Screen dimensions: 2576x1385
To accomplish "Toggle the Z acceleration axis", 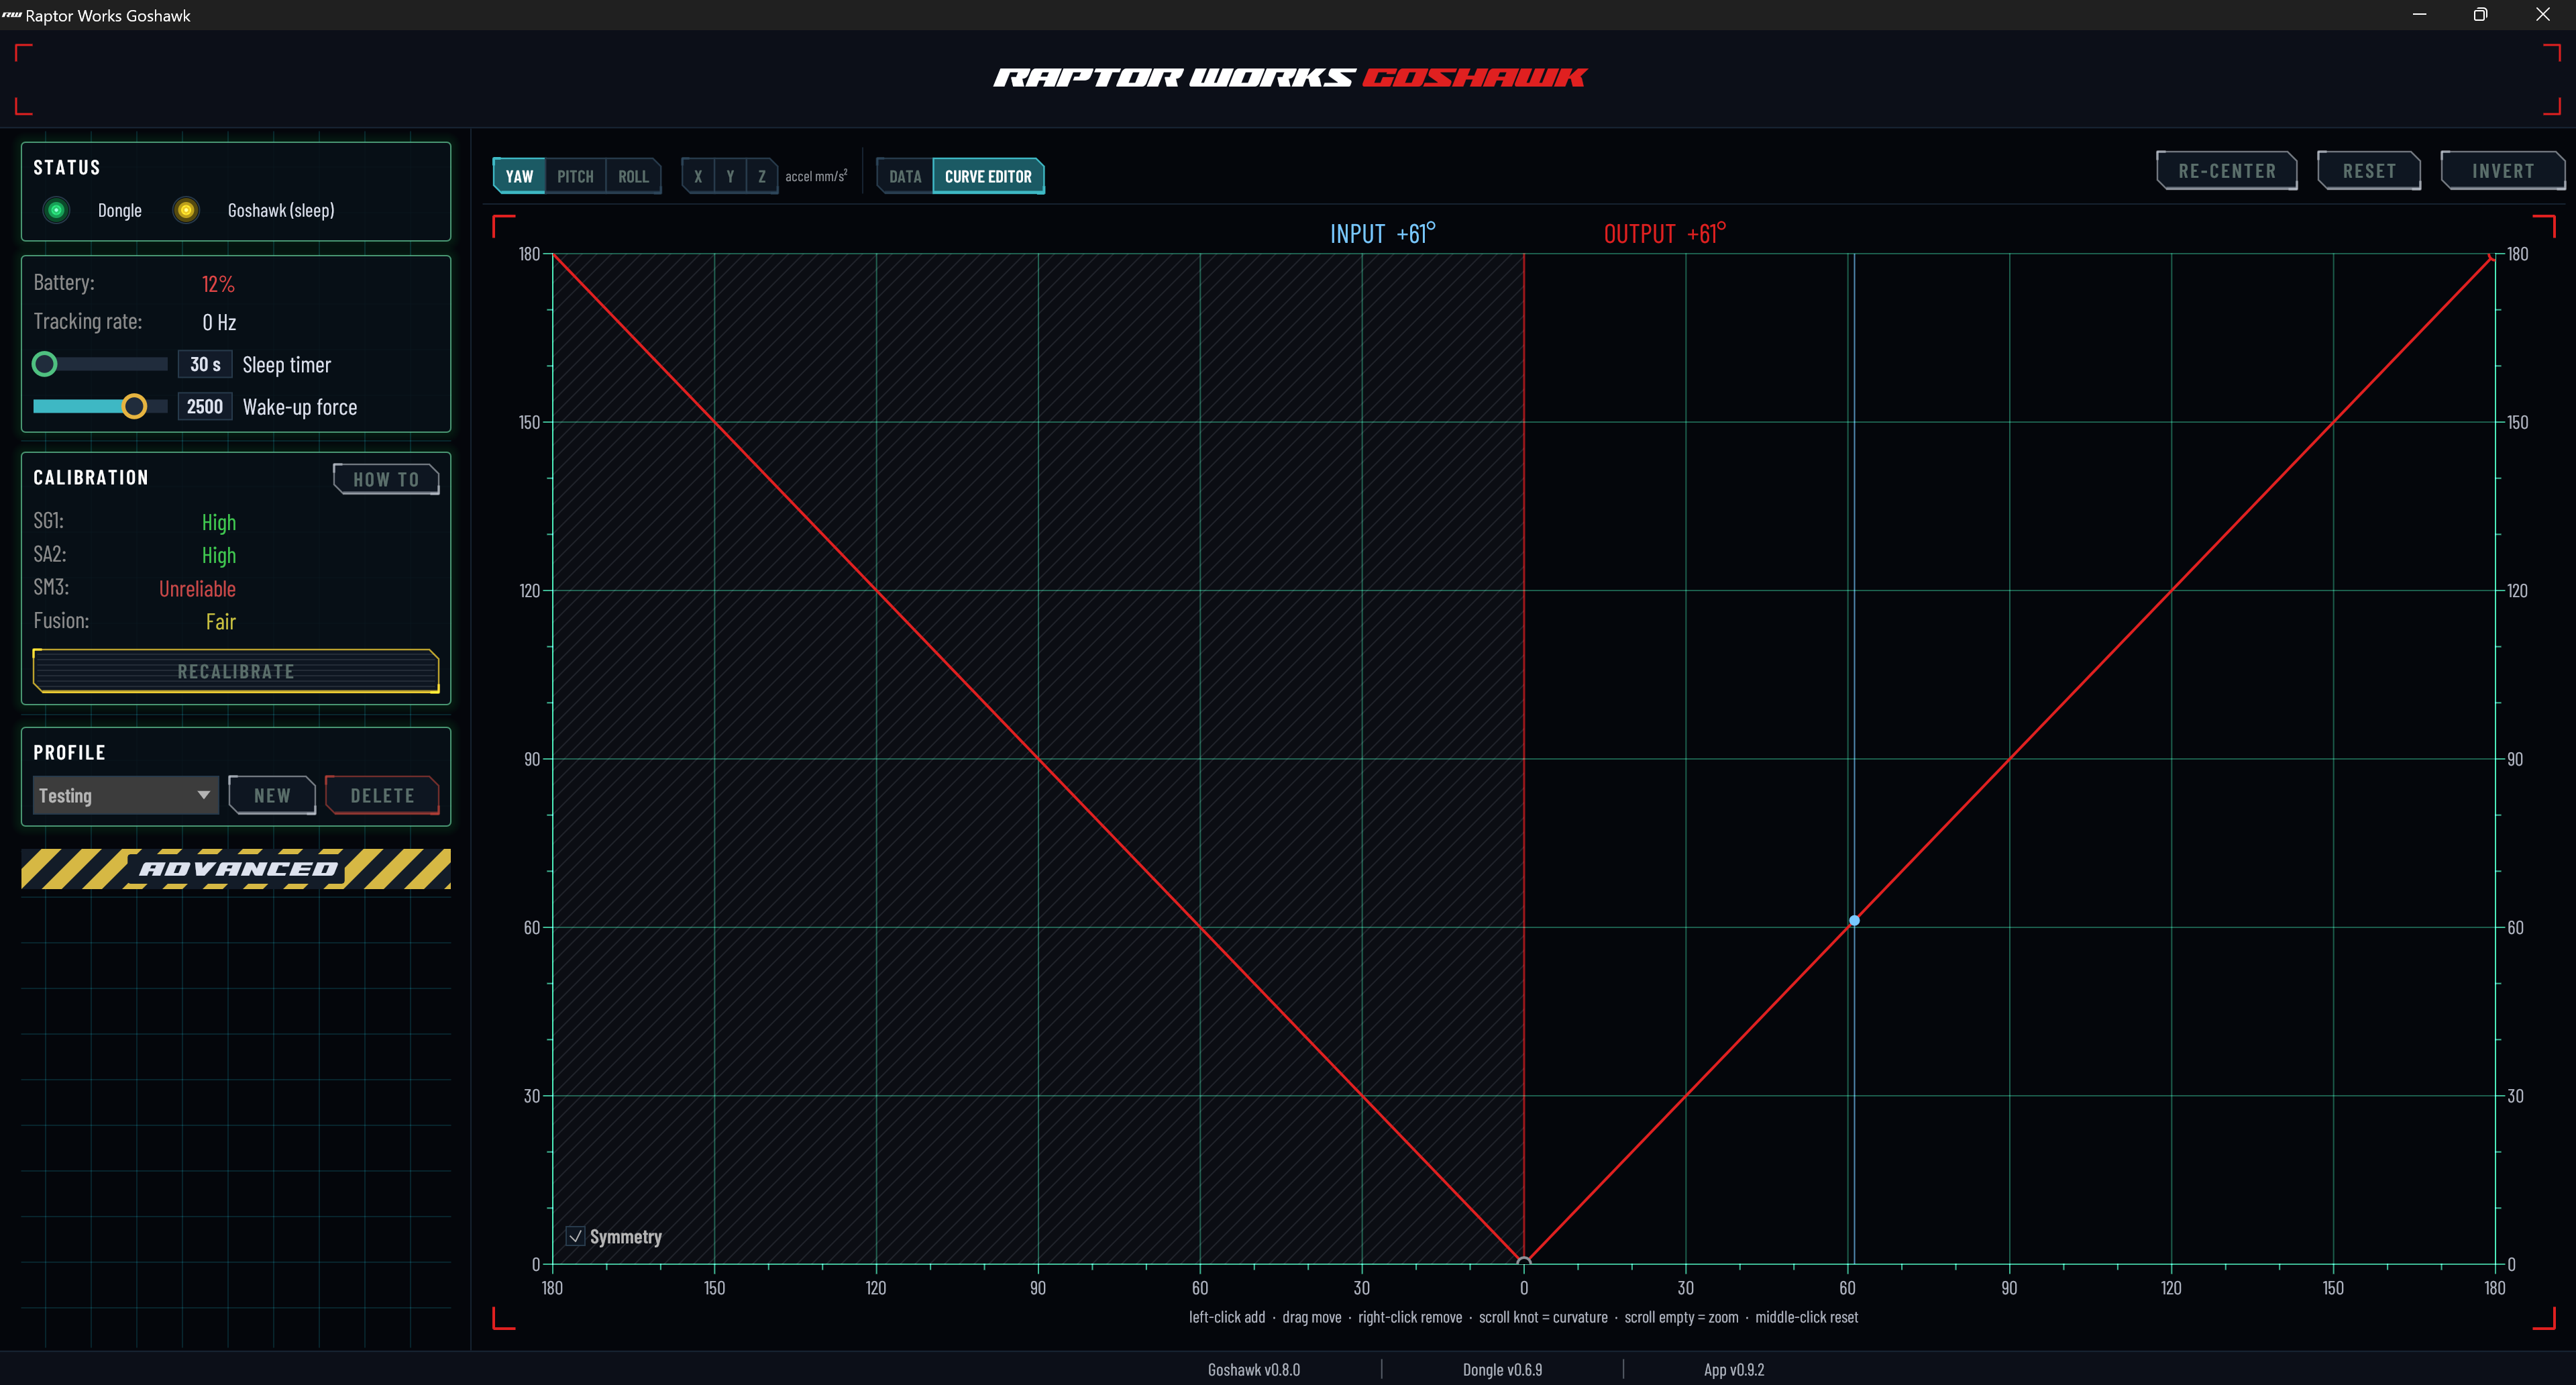I will pos(762,176).
